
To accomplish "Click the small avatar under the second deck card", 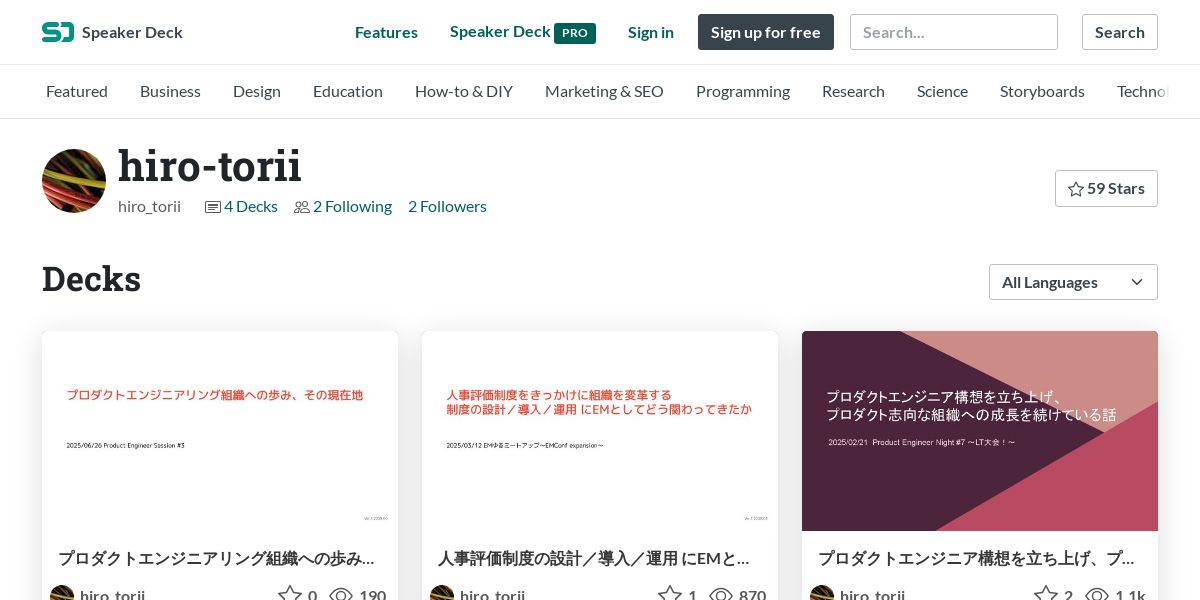I will click(x=442, y=593).
